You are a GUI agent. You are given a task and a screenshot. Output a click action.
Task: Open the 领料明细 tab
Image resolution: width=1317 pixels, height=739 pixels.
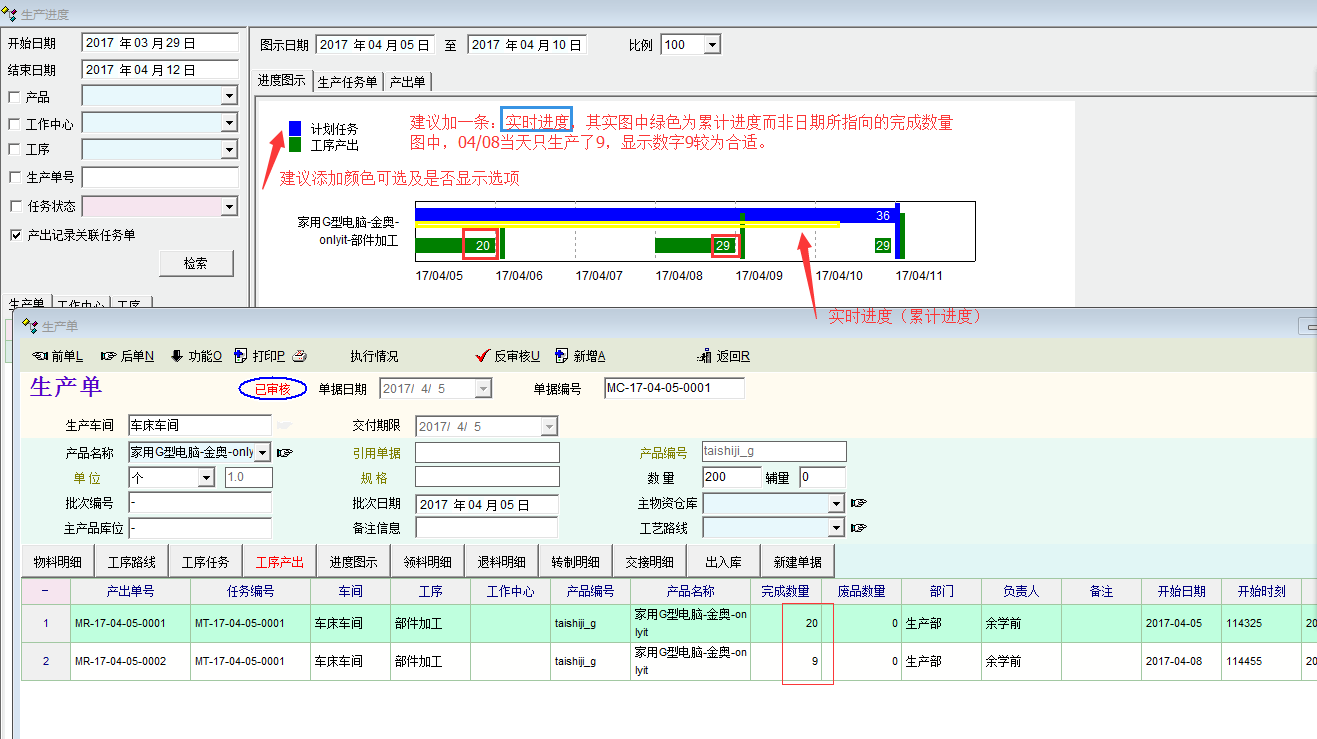(x=427, y=562)
